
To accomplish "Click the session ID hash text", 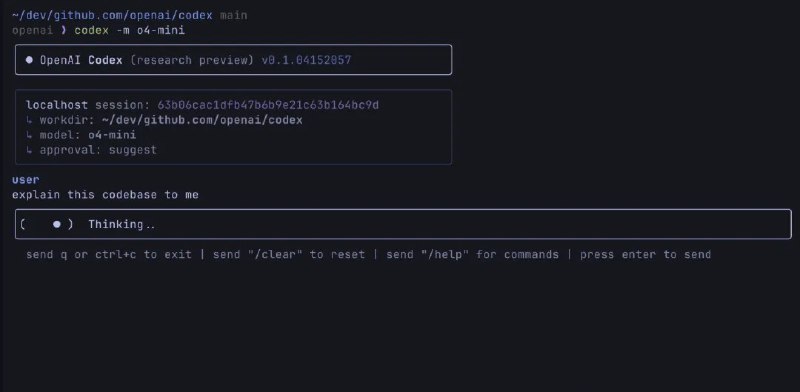I will (x=268, y=105).
